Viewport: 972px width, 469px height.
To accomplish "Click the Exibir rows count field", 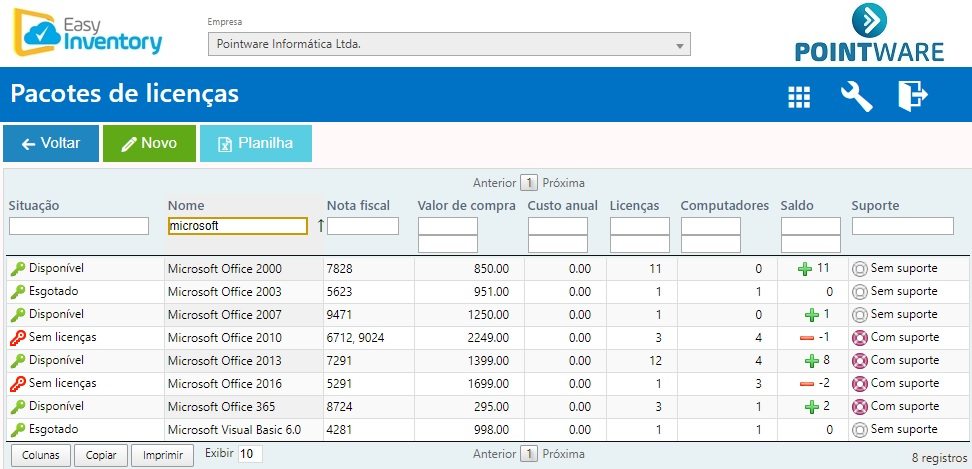I will pyautogui.click(x=250, y=454).
